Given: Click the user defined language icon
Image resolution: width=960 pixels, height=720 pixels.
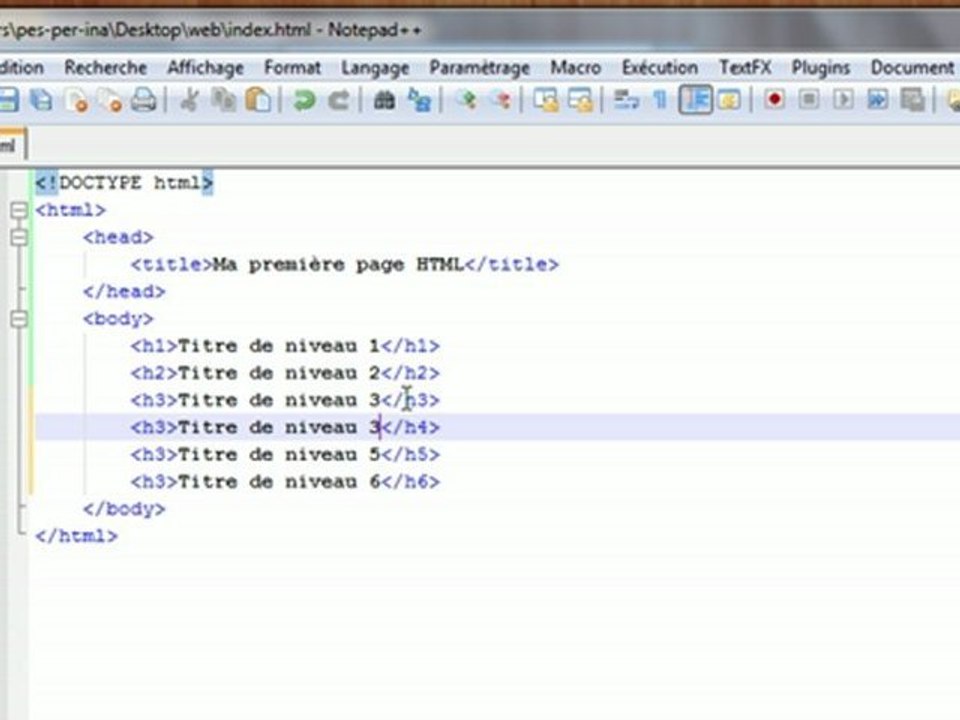Looking at the screenshot, I should (729, 100).
